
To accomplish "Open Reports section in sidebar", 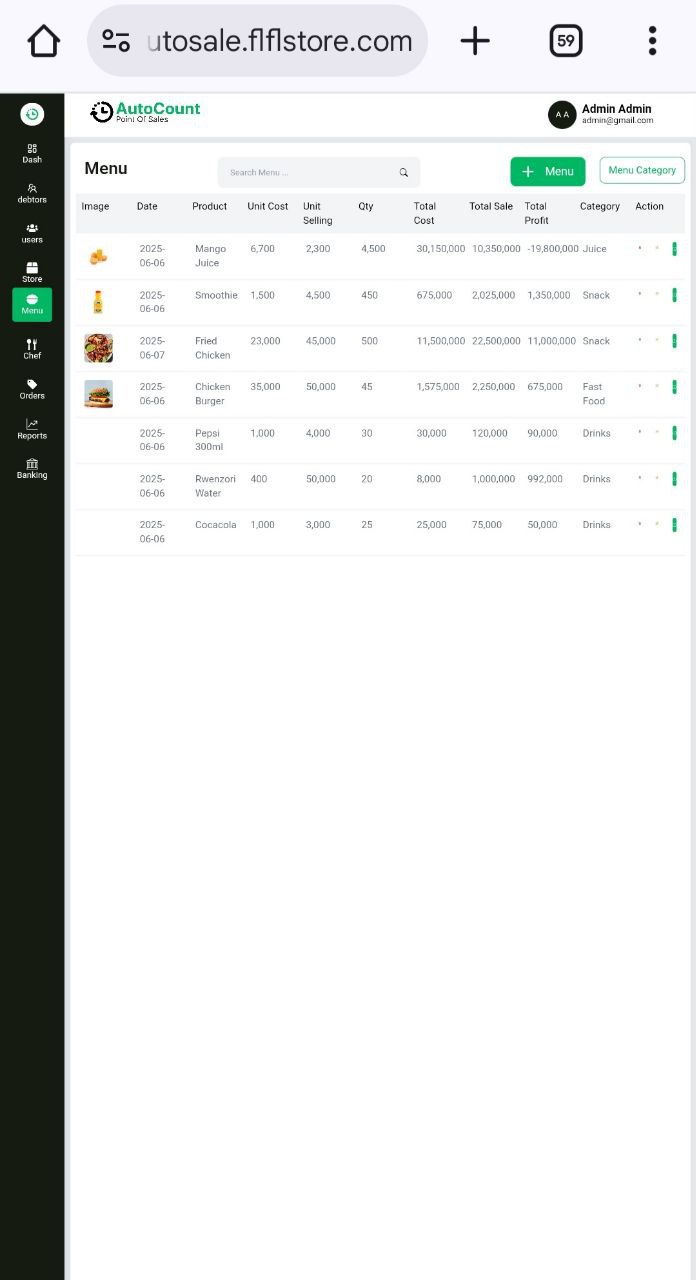I will [32, 429].
